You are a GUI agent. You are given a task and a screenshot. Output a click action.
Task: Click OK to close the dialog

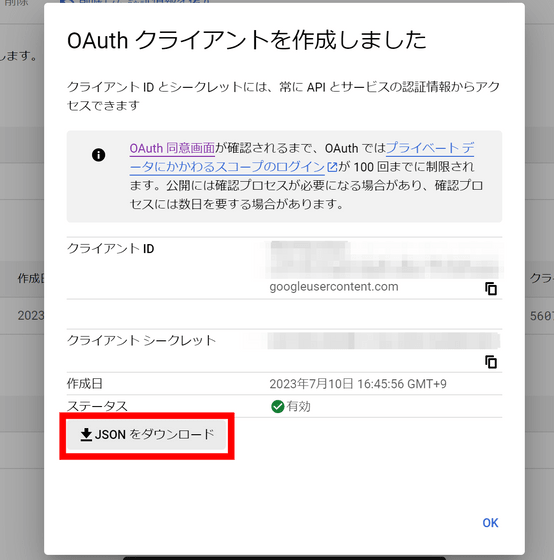coord(490,522)
